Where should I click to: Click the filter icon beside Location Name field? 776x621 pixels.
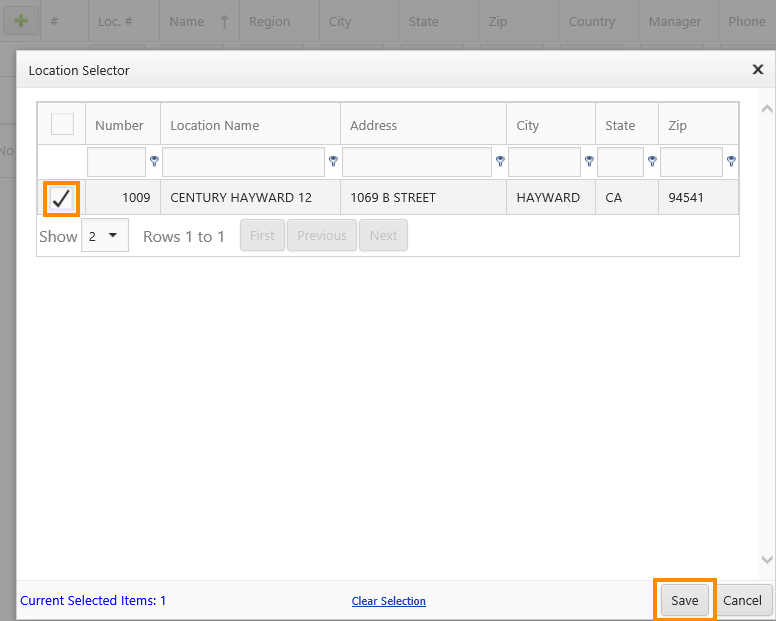tap(333, 161)
